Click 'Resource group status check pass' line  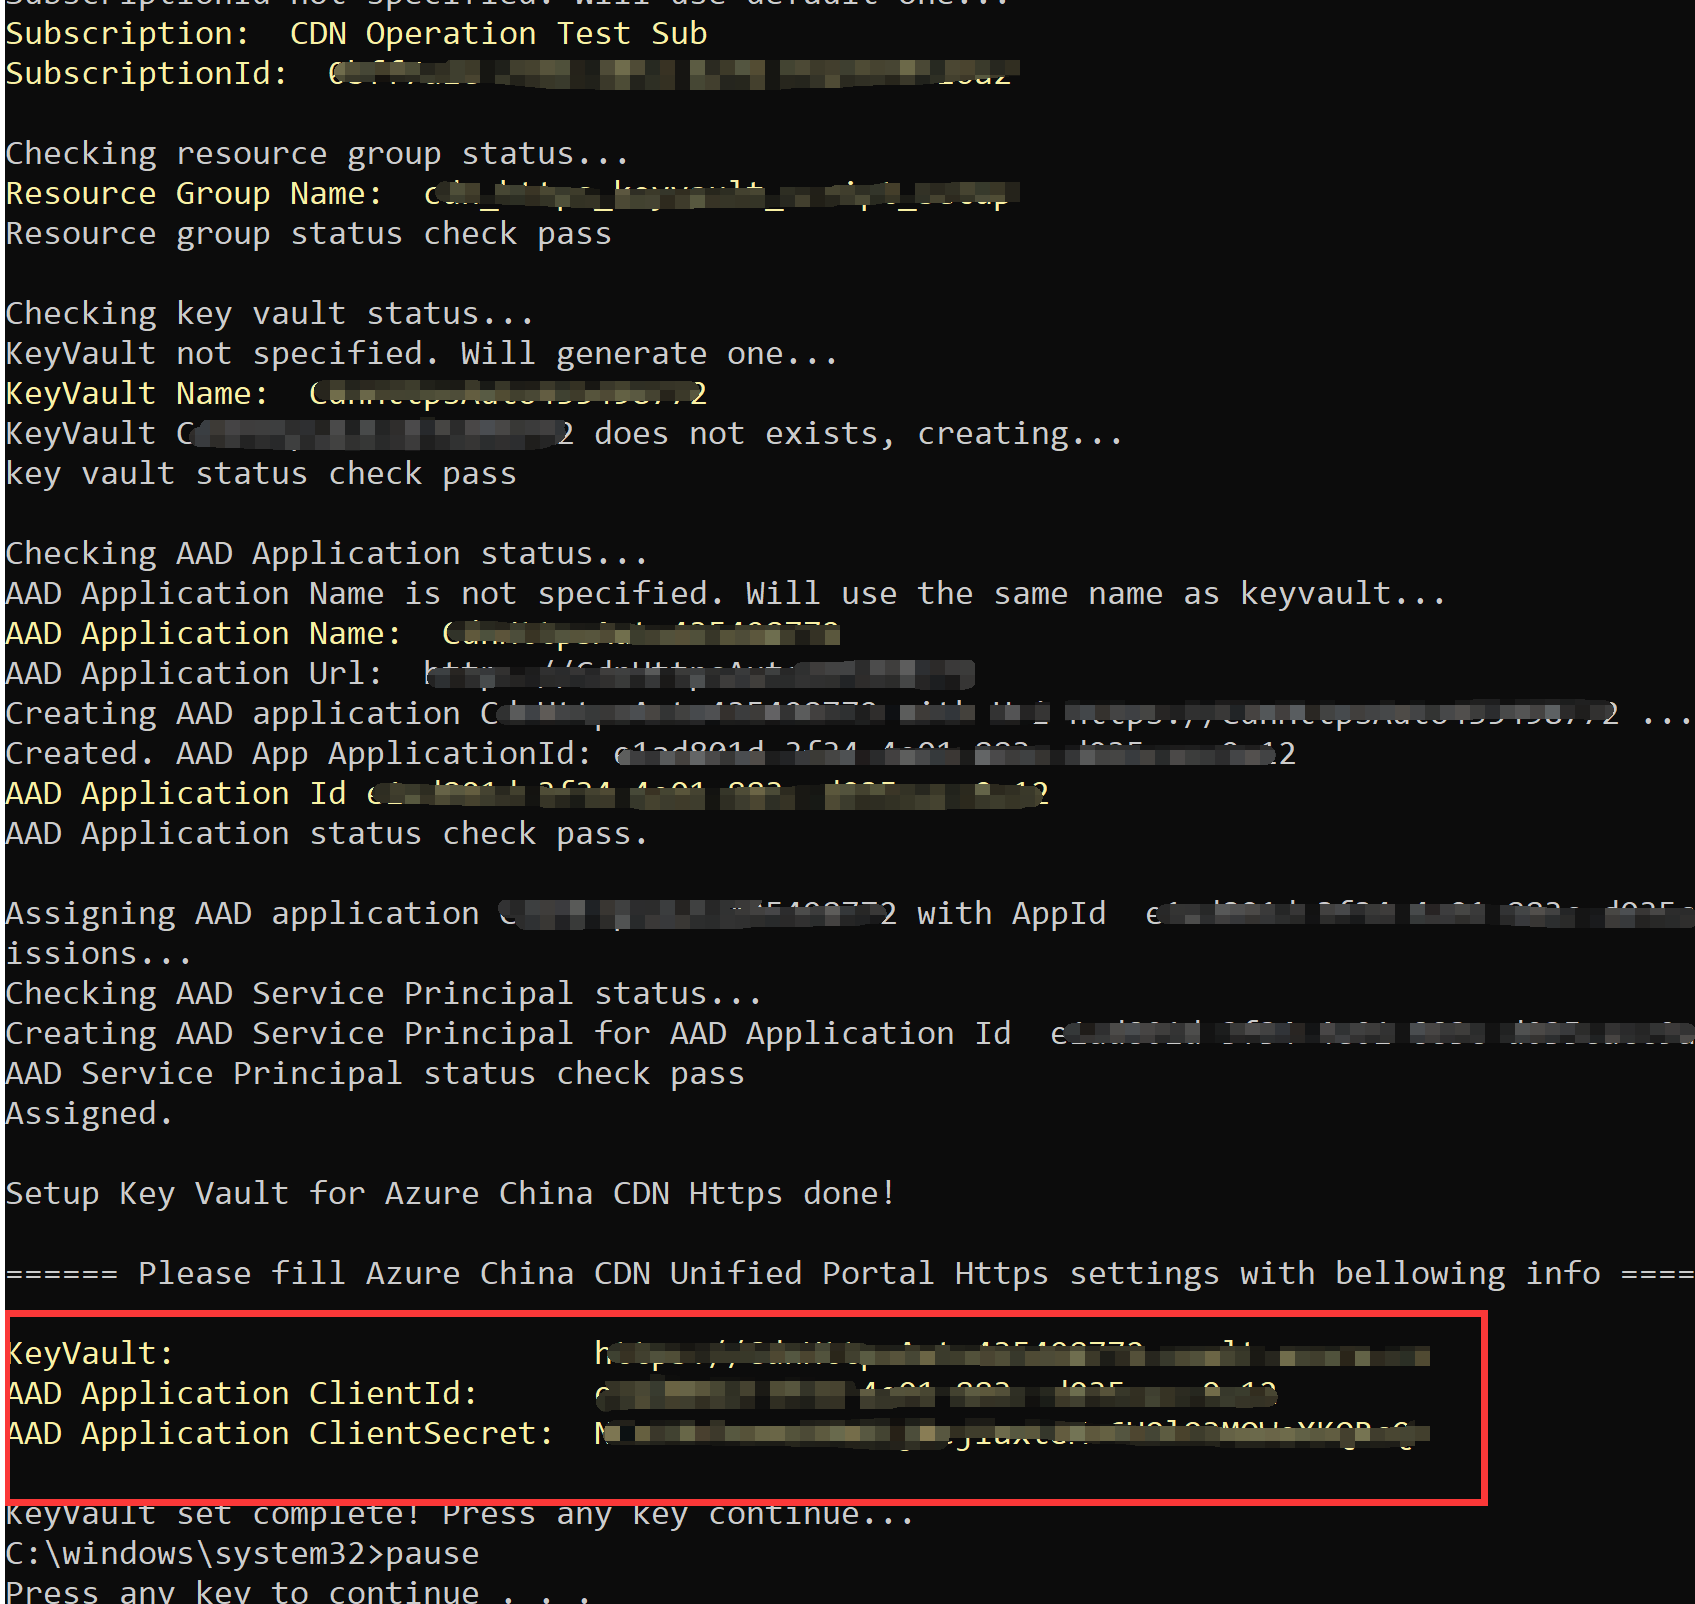[309, 234]
